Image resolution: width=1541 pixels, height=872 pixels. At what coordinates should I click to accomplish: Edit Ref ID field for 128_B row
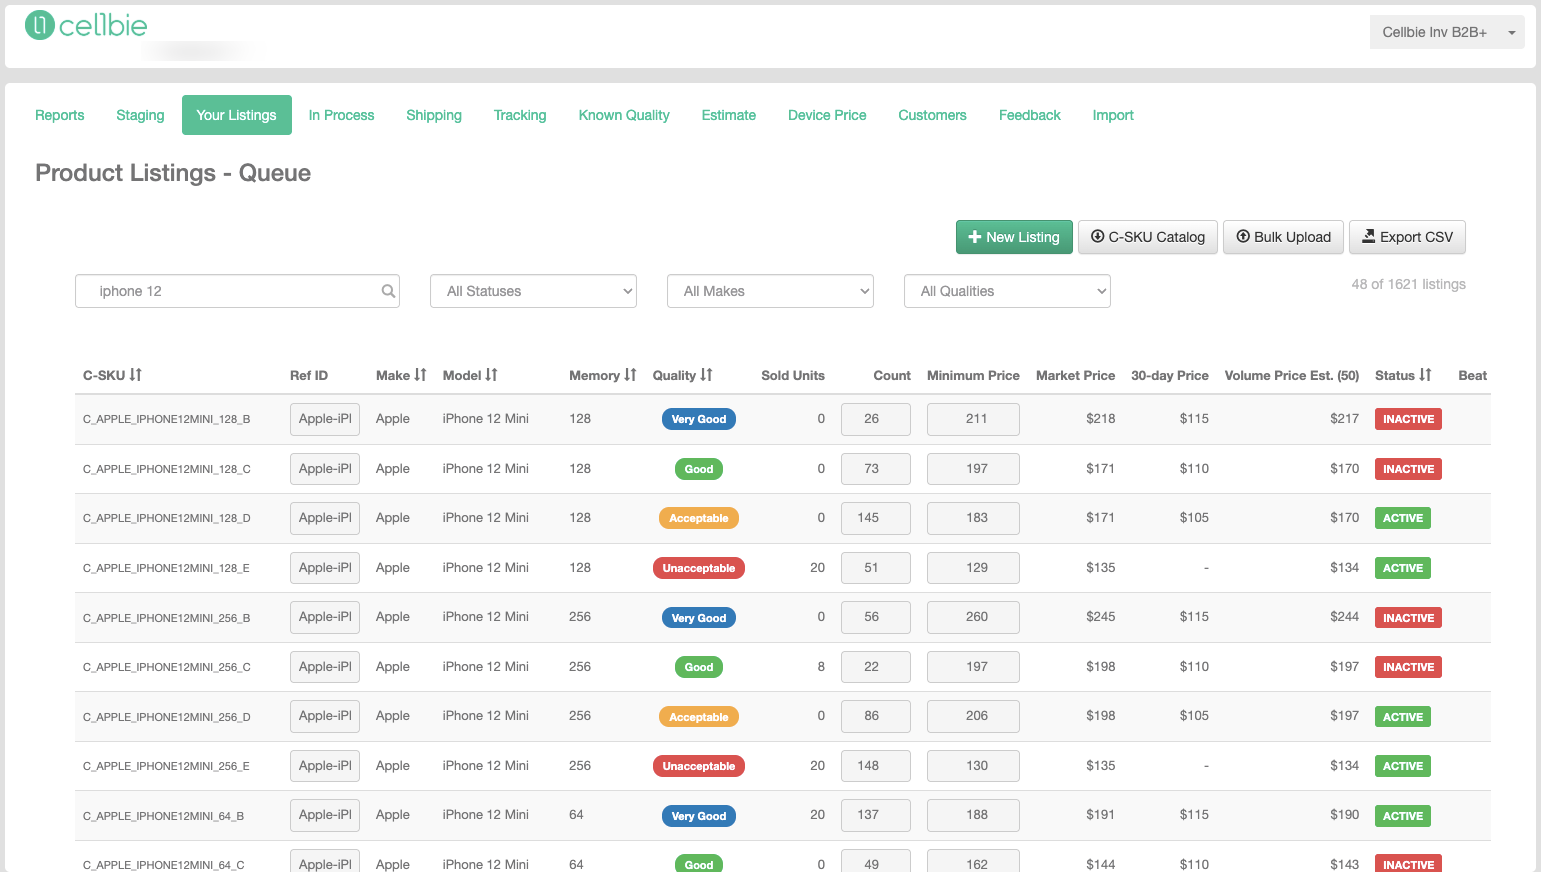(325, 419)
